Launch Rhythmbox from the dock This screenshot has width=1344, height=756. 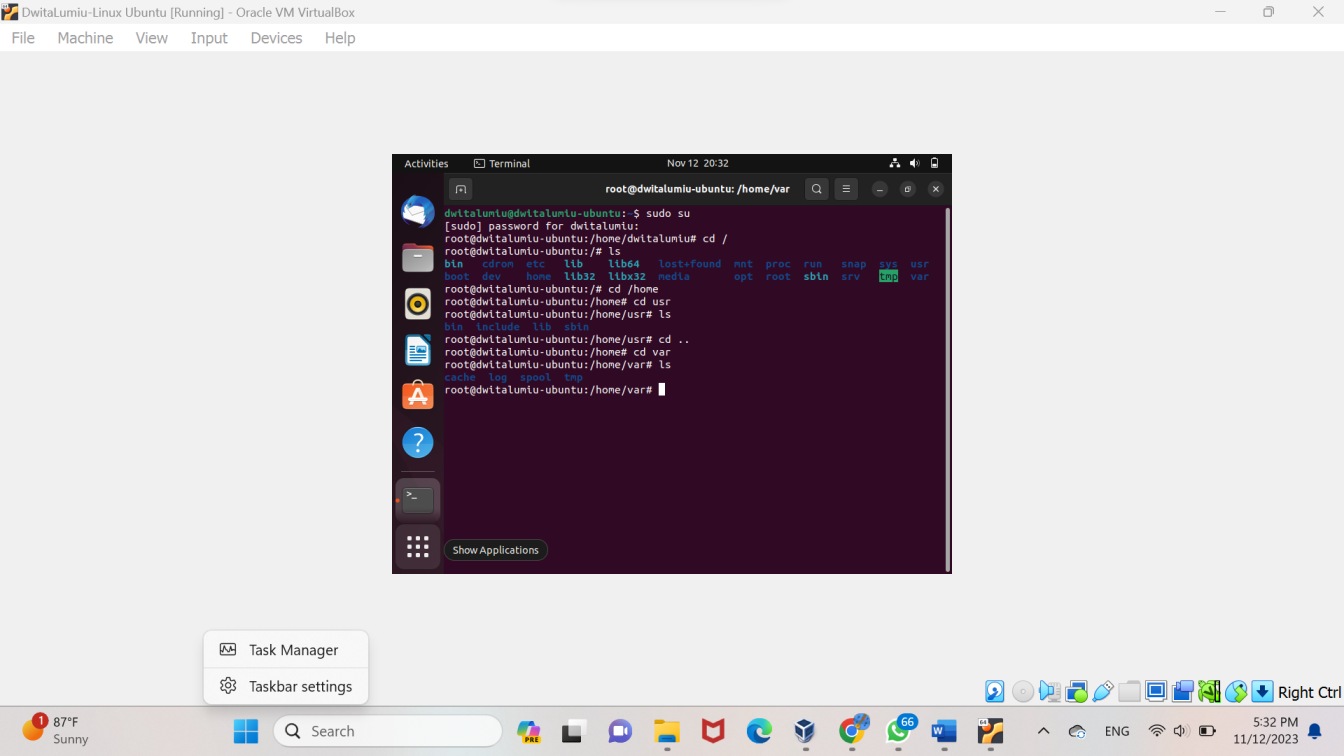pos(418,304)
